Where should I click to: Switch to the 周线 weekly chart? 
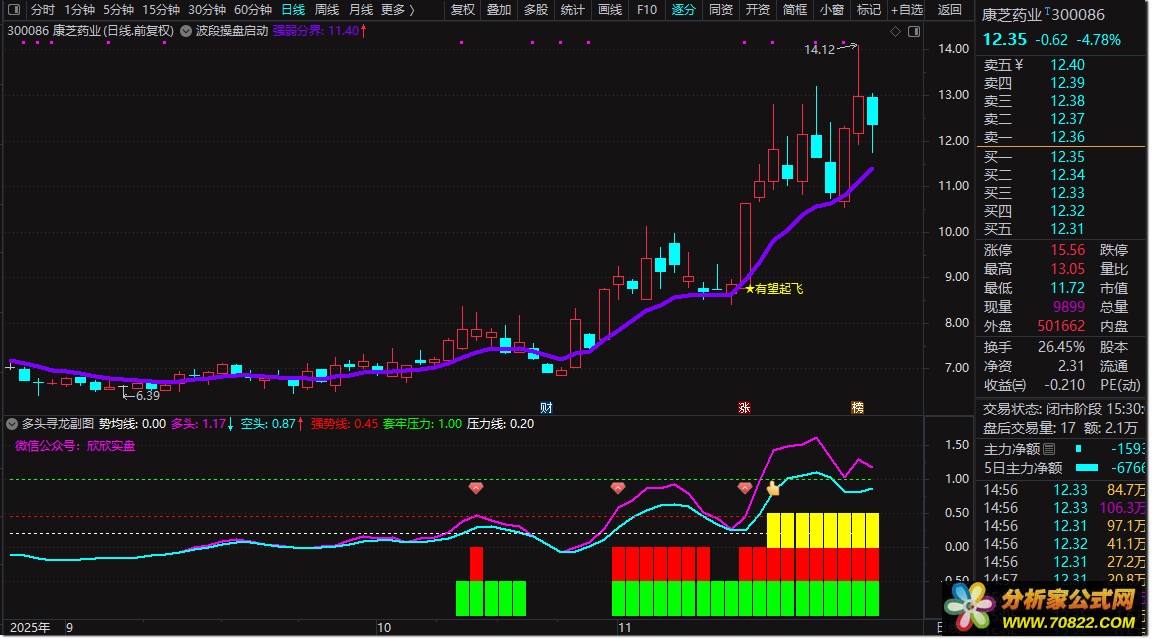(x=327, y=10)
